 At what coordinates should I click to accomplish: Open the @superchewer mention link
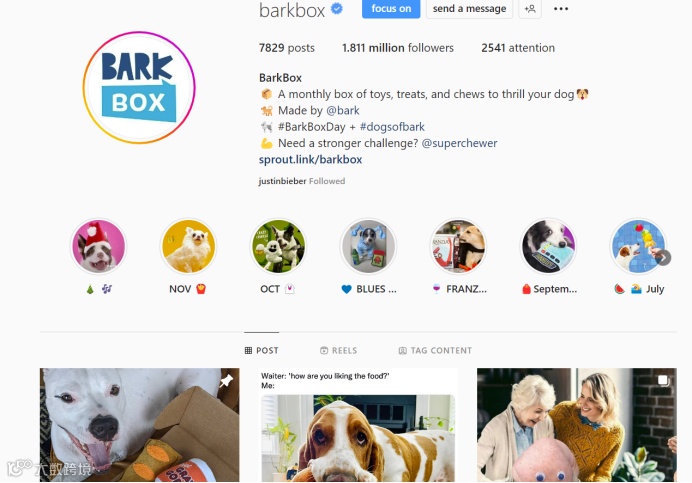pyautogui.click(x=459, y=143)
